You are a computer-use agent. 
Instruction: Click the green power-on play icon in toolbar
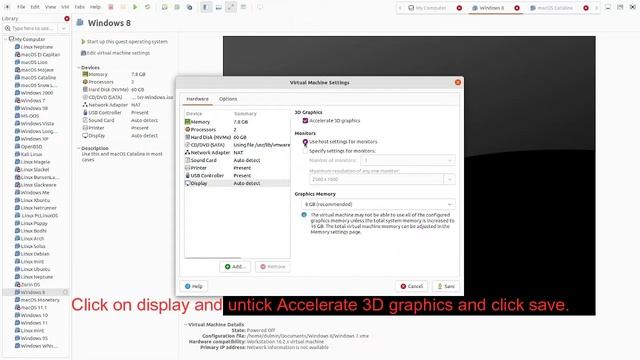pyautogui.click(x=135, y=7)
